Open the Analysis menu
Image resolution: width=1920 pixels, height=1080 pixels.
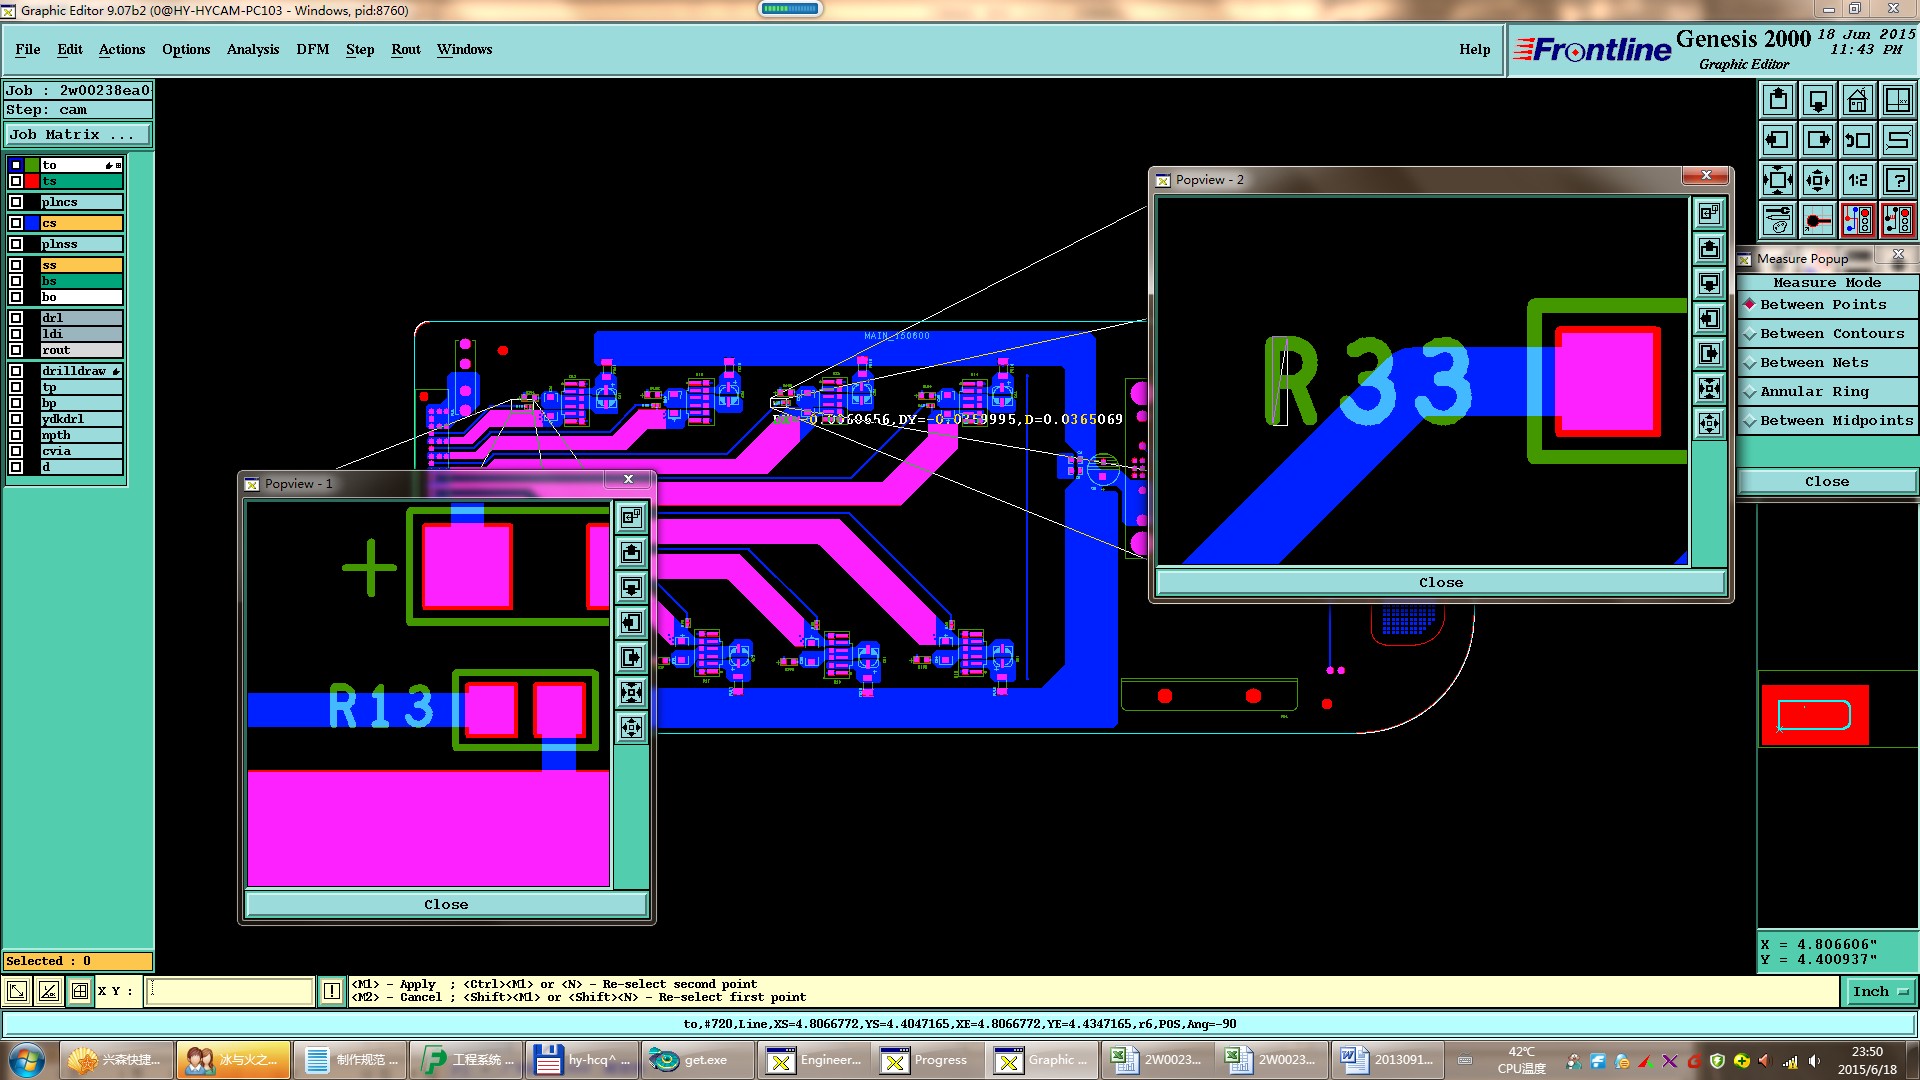click(253, 49)
